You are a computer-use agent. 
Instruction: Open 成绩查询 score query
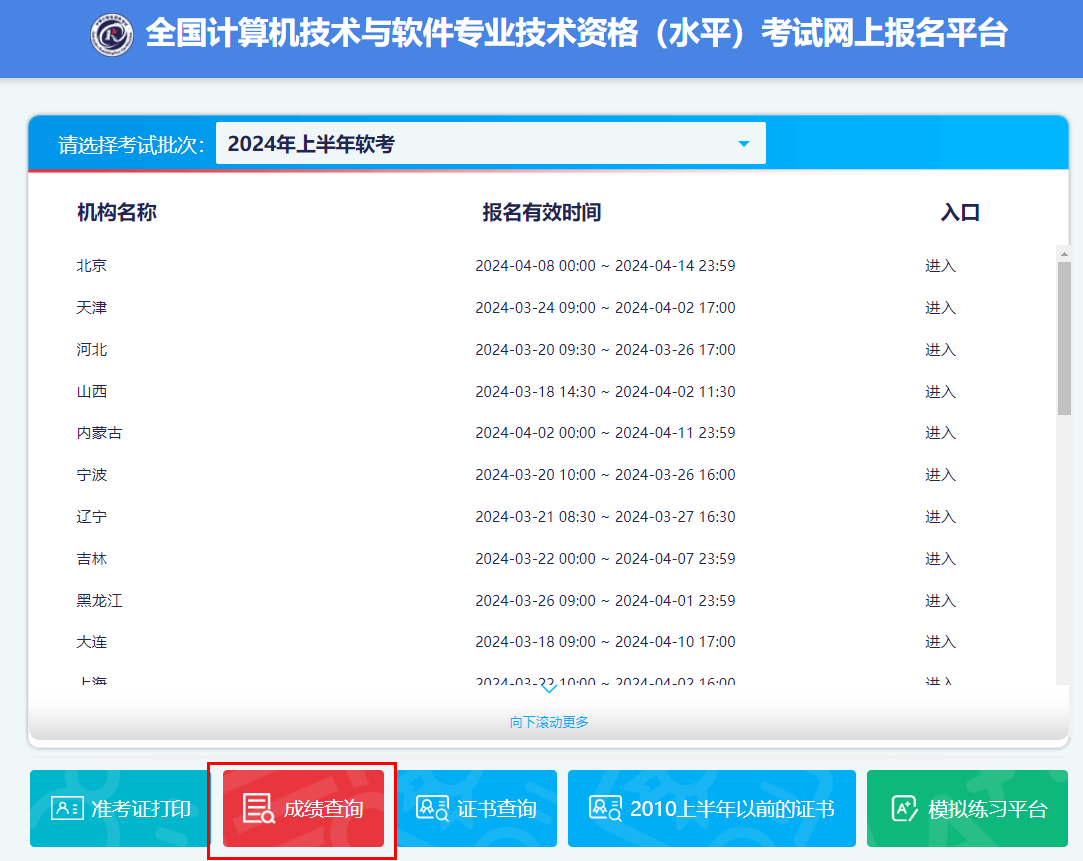[x=303, y=808]
